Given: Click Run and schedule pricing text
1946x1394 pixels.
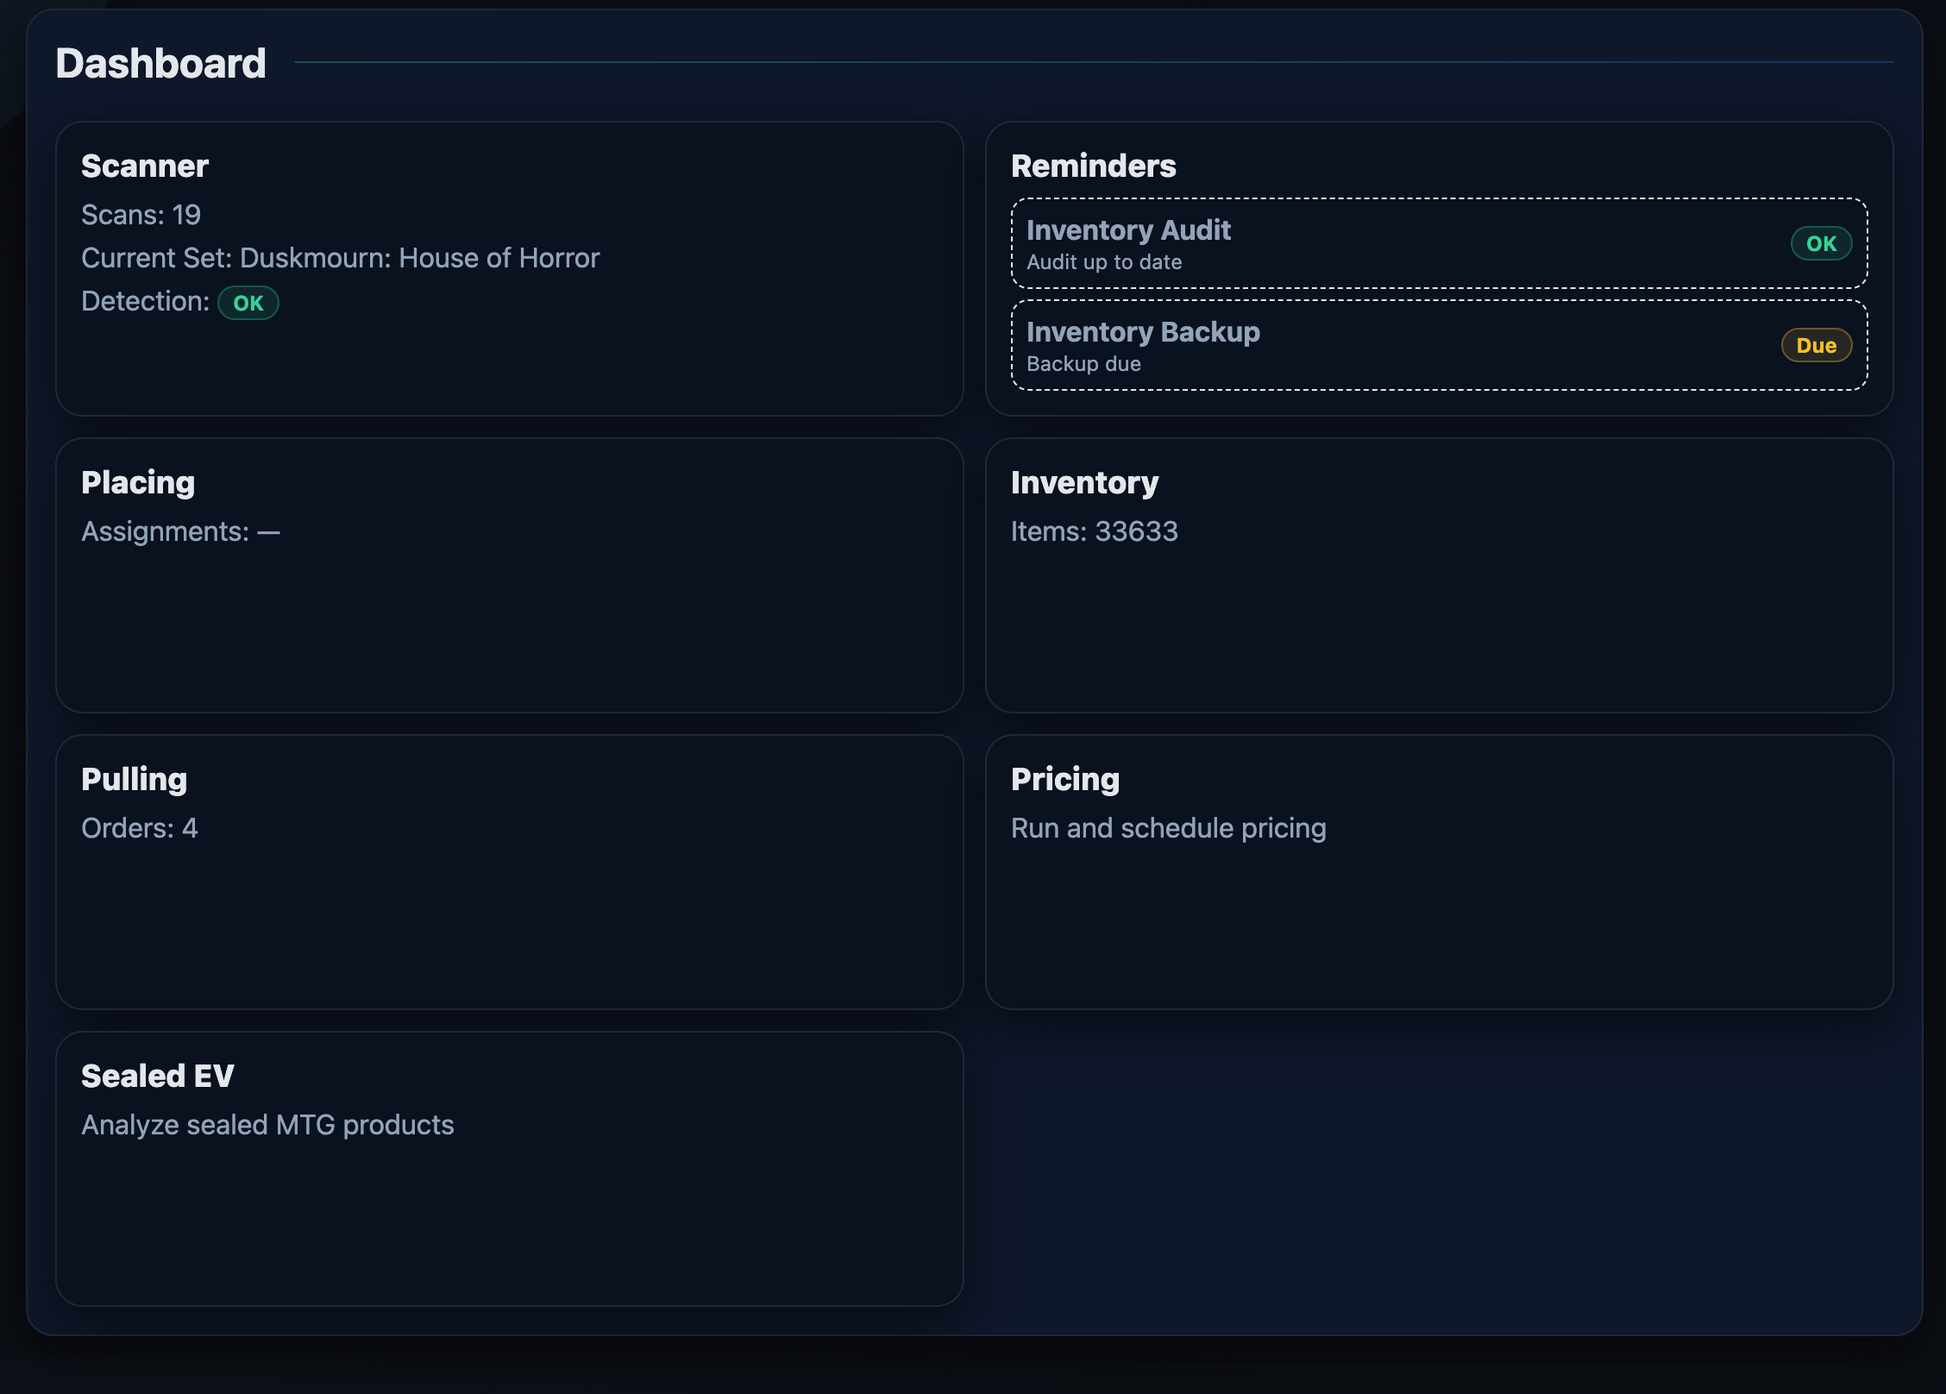Looking at the screenshot, I should [1168, 828].
